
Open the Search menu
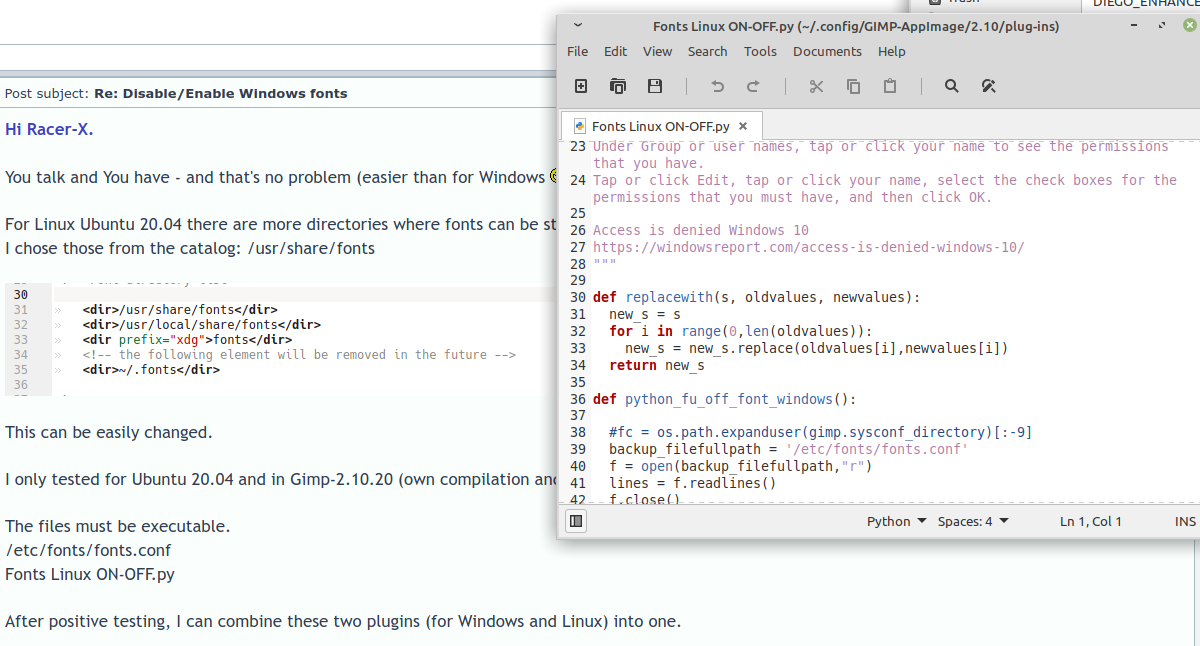[x=708, y=51]
